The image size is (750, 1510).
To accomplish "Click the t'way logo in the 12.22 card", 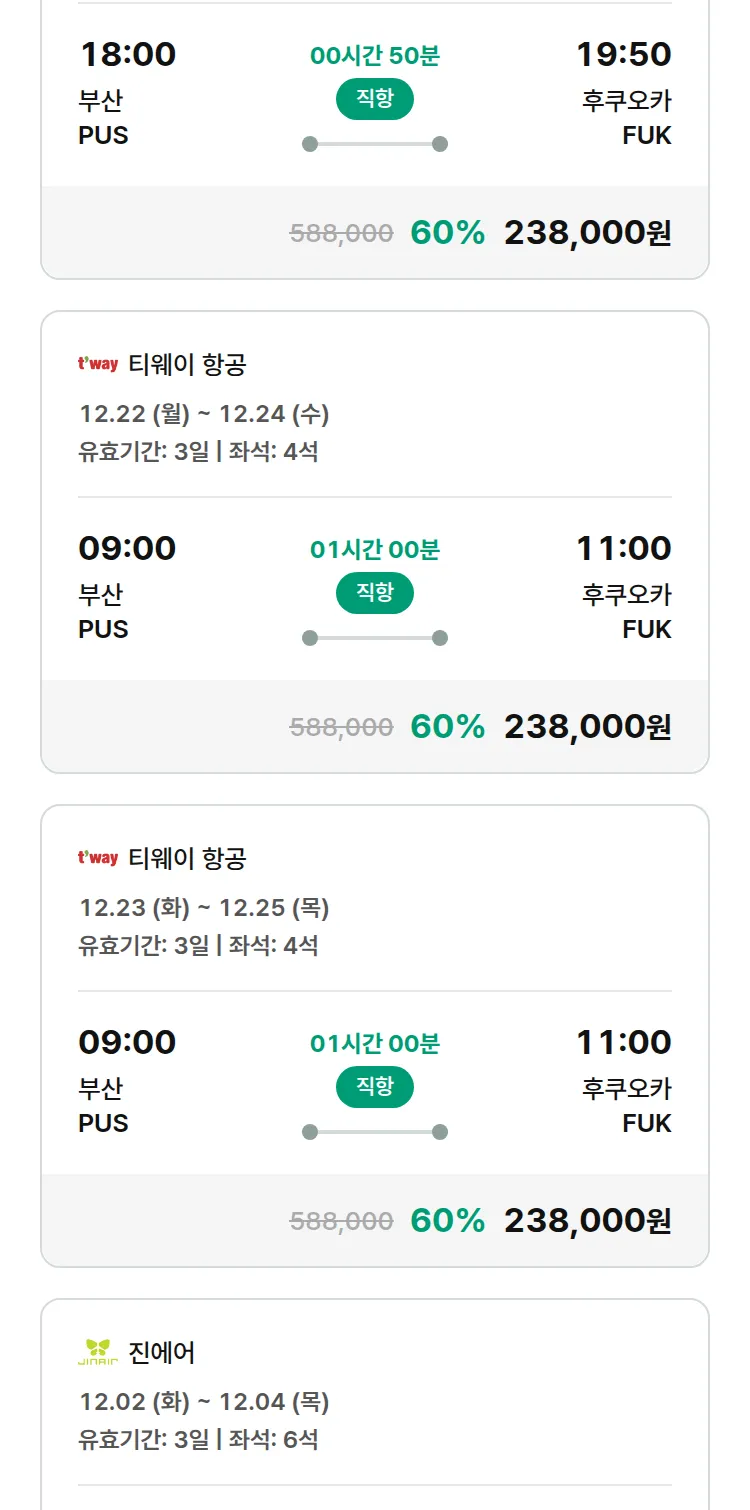I will coord(98,364).
